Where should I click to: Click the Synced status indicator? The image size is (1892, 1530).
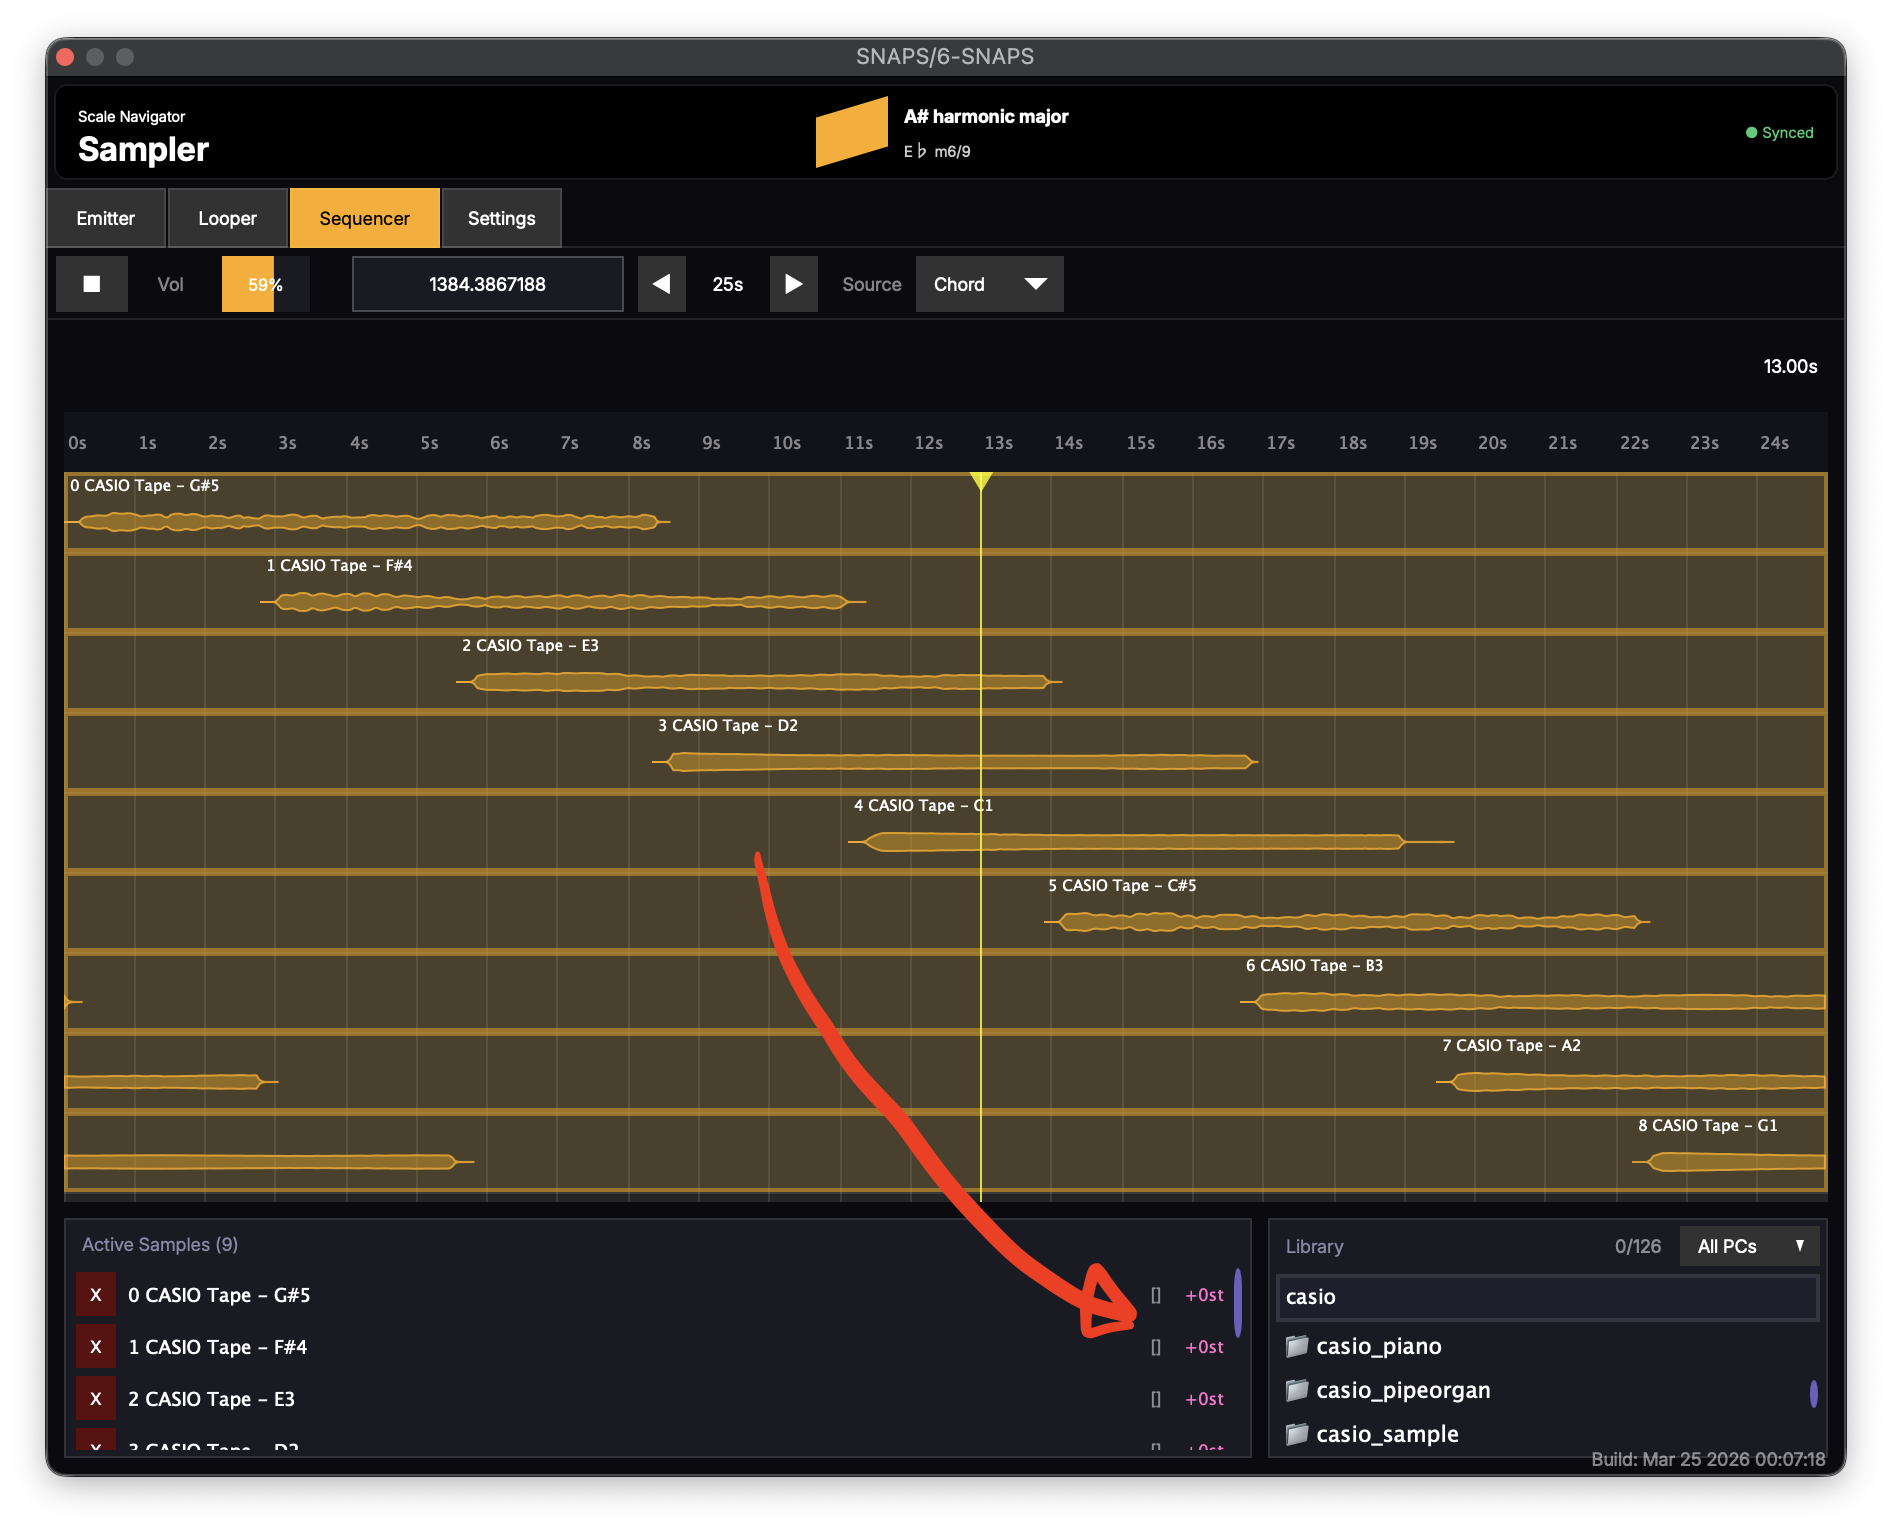pyautogui.click(x=1780, y=132)
